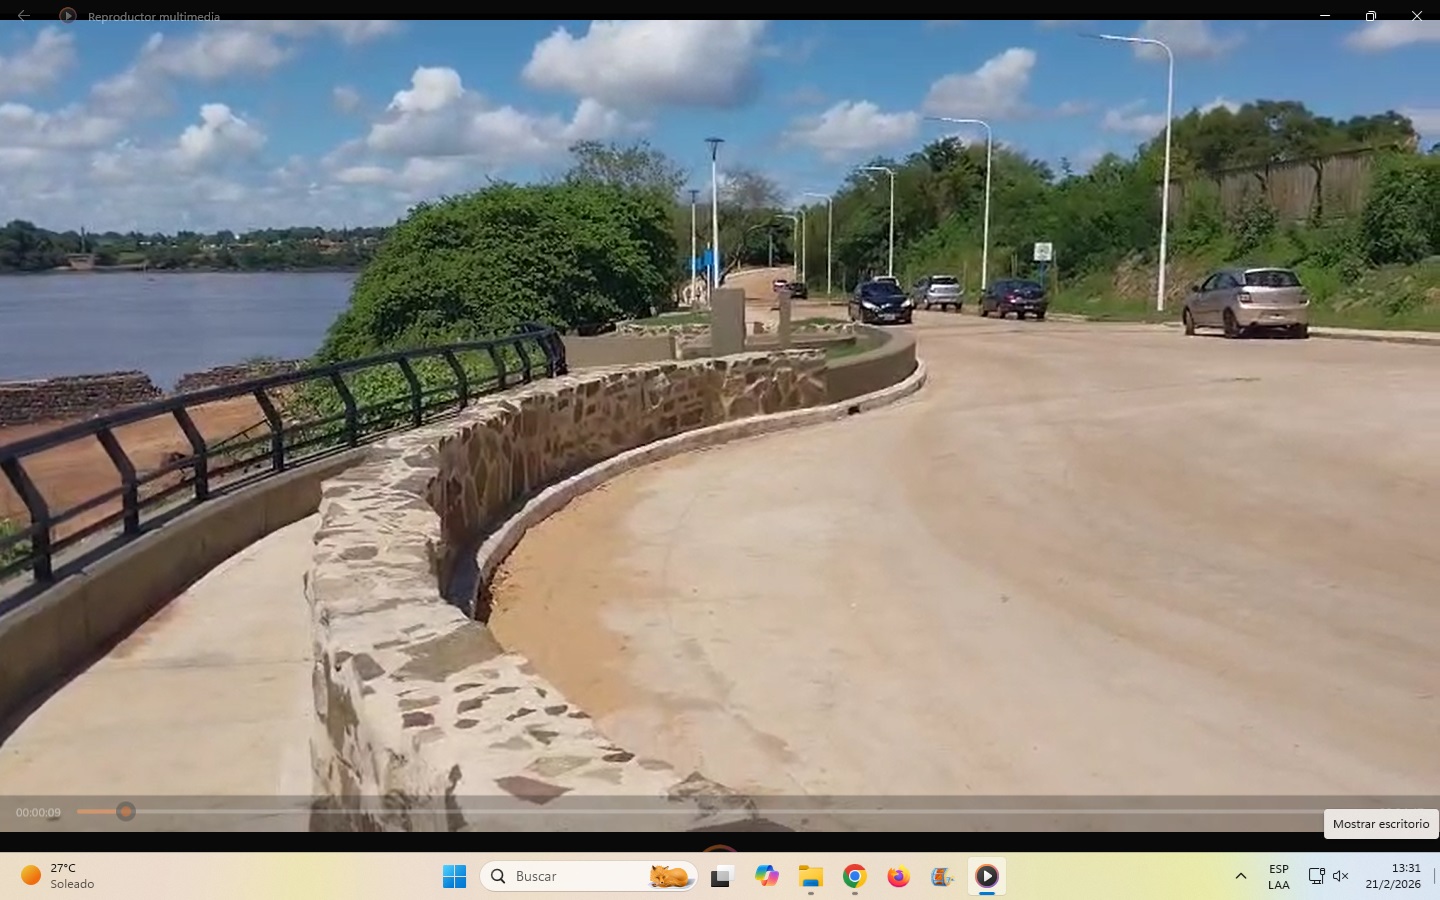This screenshot has height=900, width=1440.
Task: Open File Explorer from the taskbar
Action: click(x=810, y=877)
